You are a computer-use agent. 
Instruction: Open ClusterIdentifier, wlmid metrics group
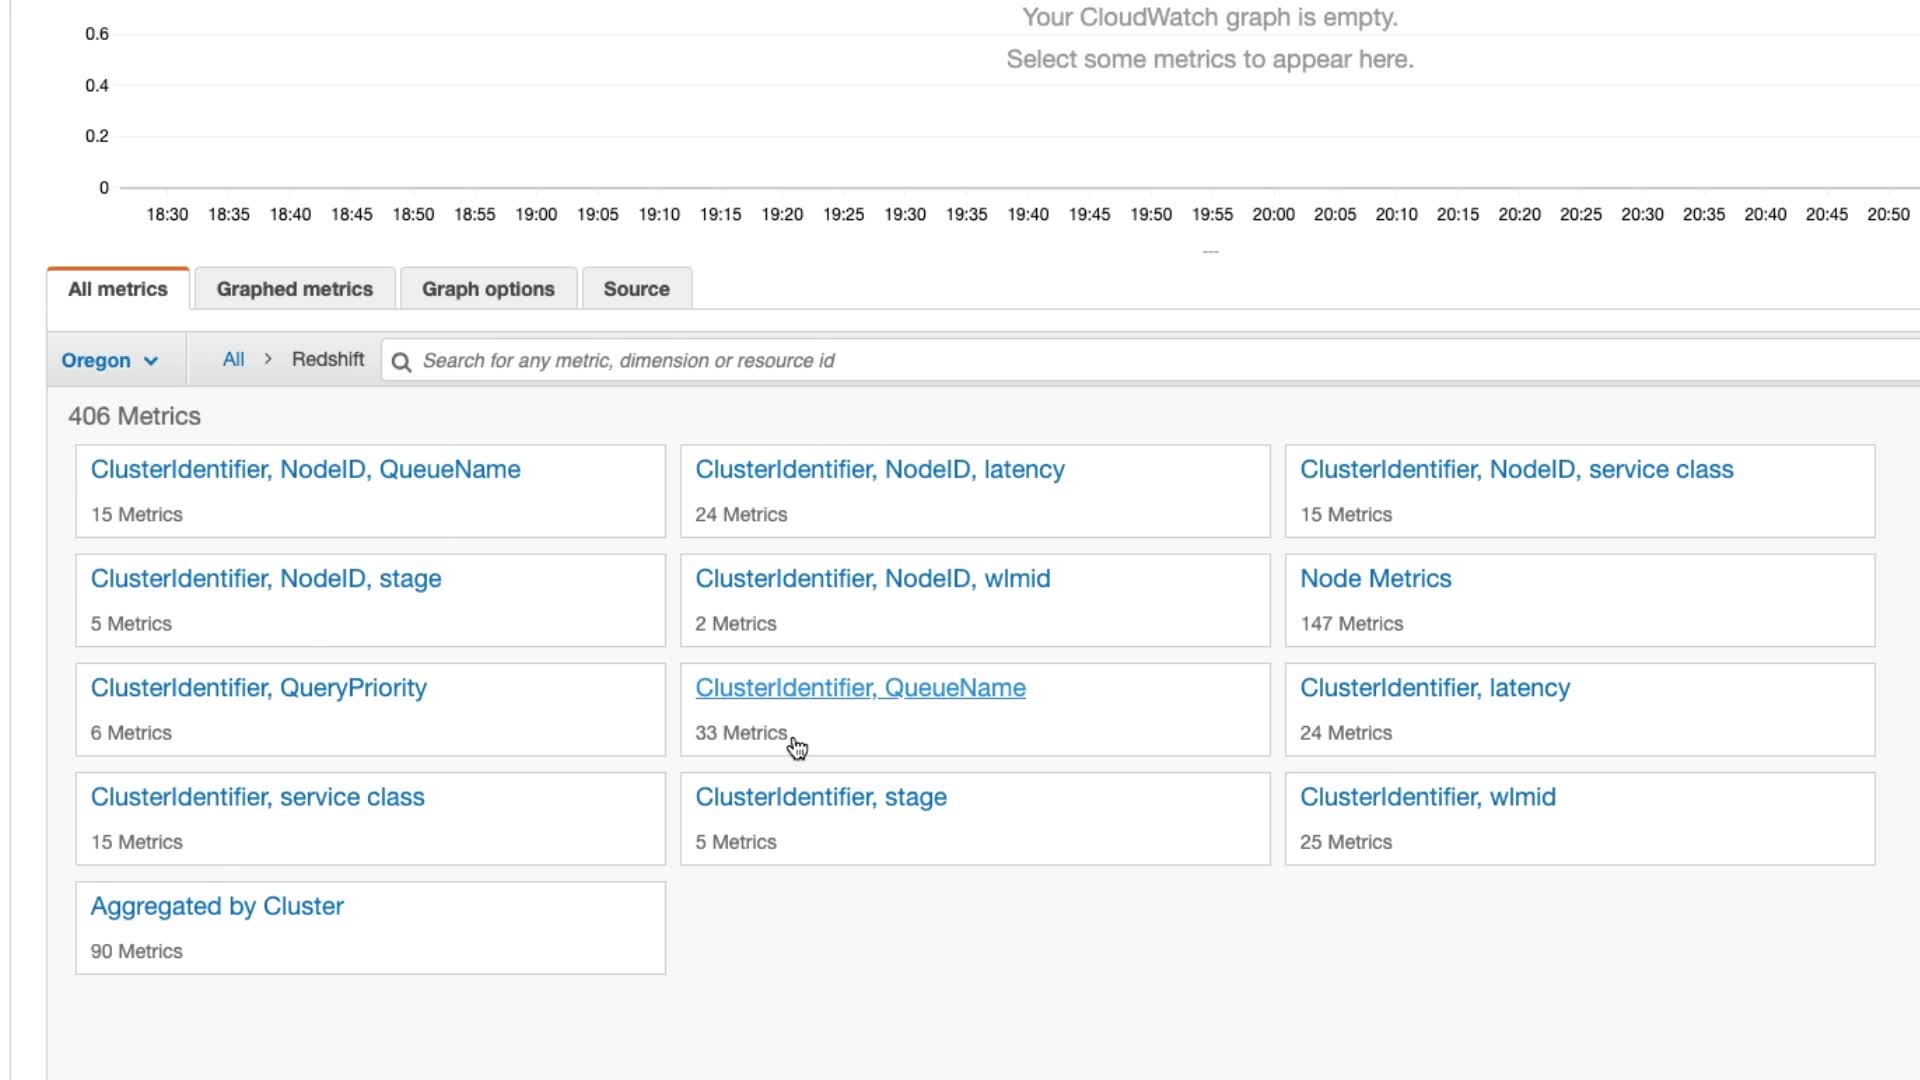coord(1427,797)
